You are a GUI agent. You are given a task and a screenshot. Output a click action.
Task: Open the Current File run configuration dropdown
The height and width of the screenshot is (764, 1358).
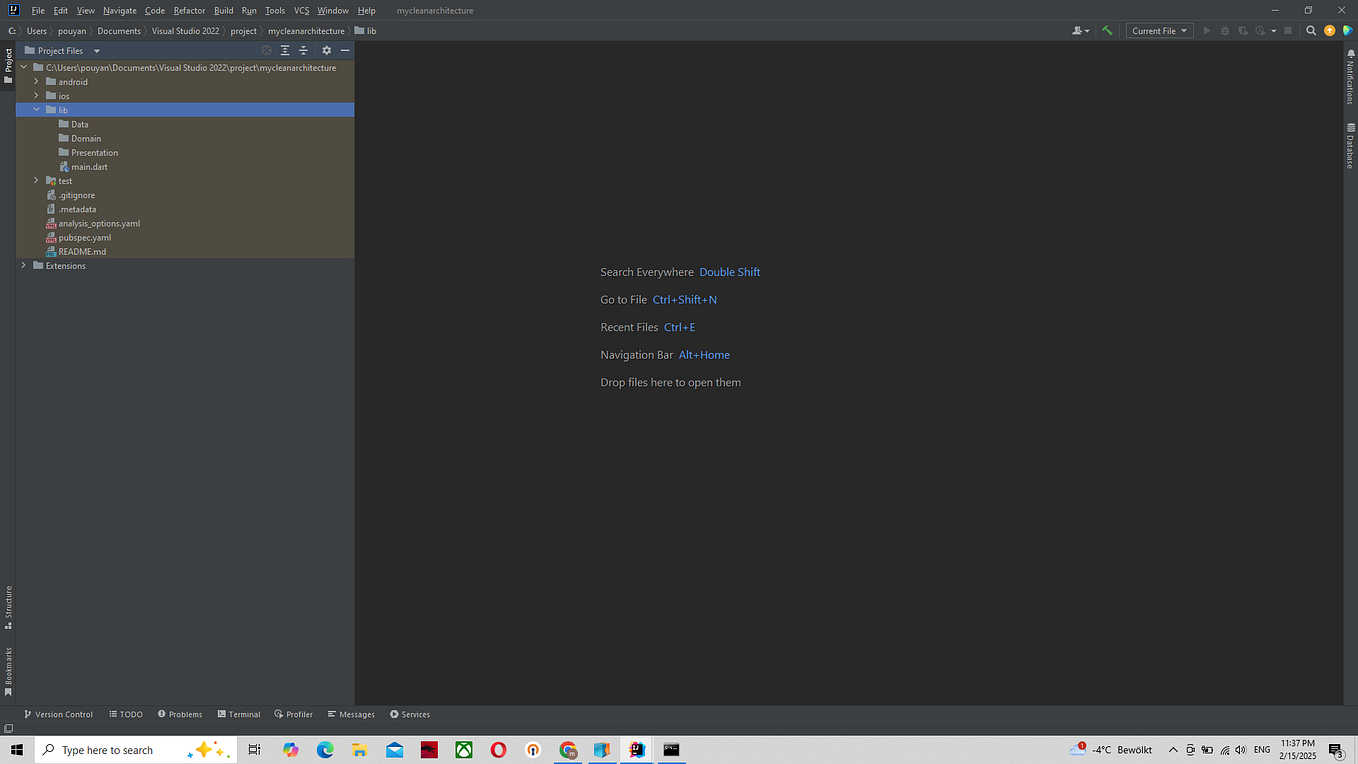(1159, 30)
